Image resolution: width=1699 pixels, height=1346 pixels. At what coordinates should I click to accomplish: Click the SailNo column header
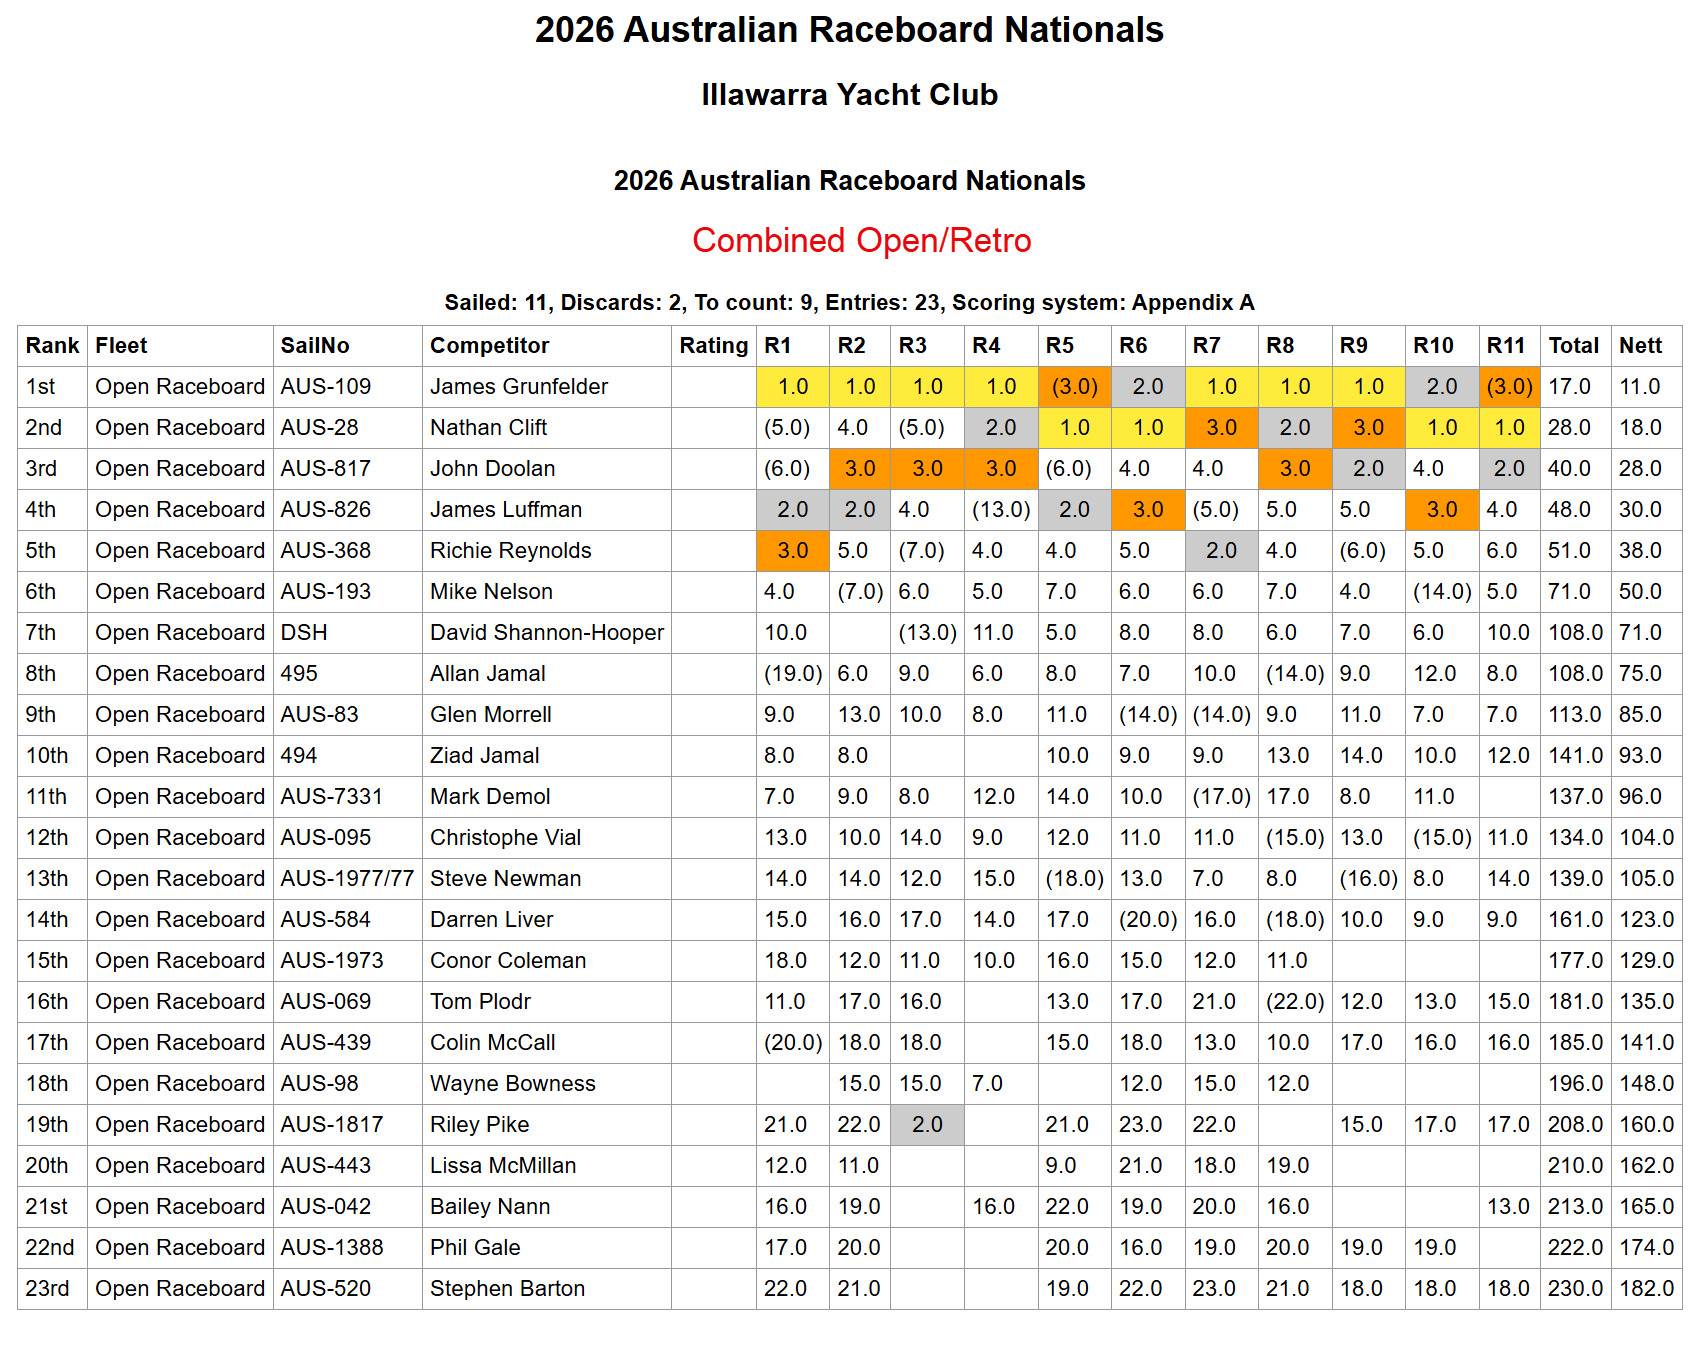(314, 346)
